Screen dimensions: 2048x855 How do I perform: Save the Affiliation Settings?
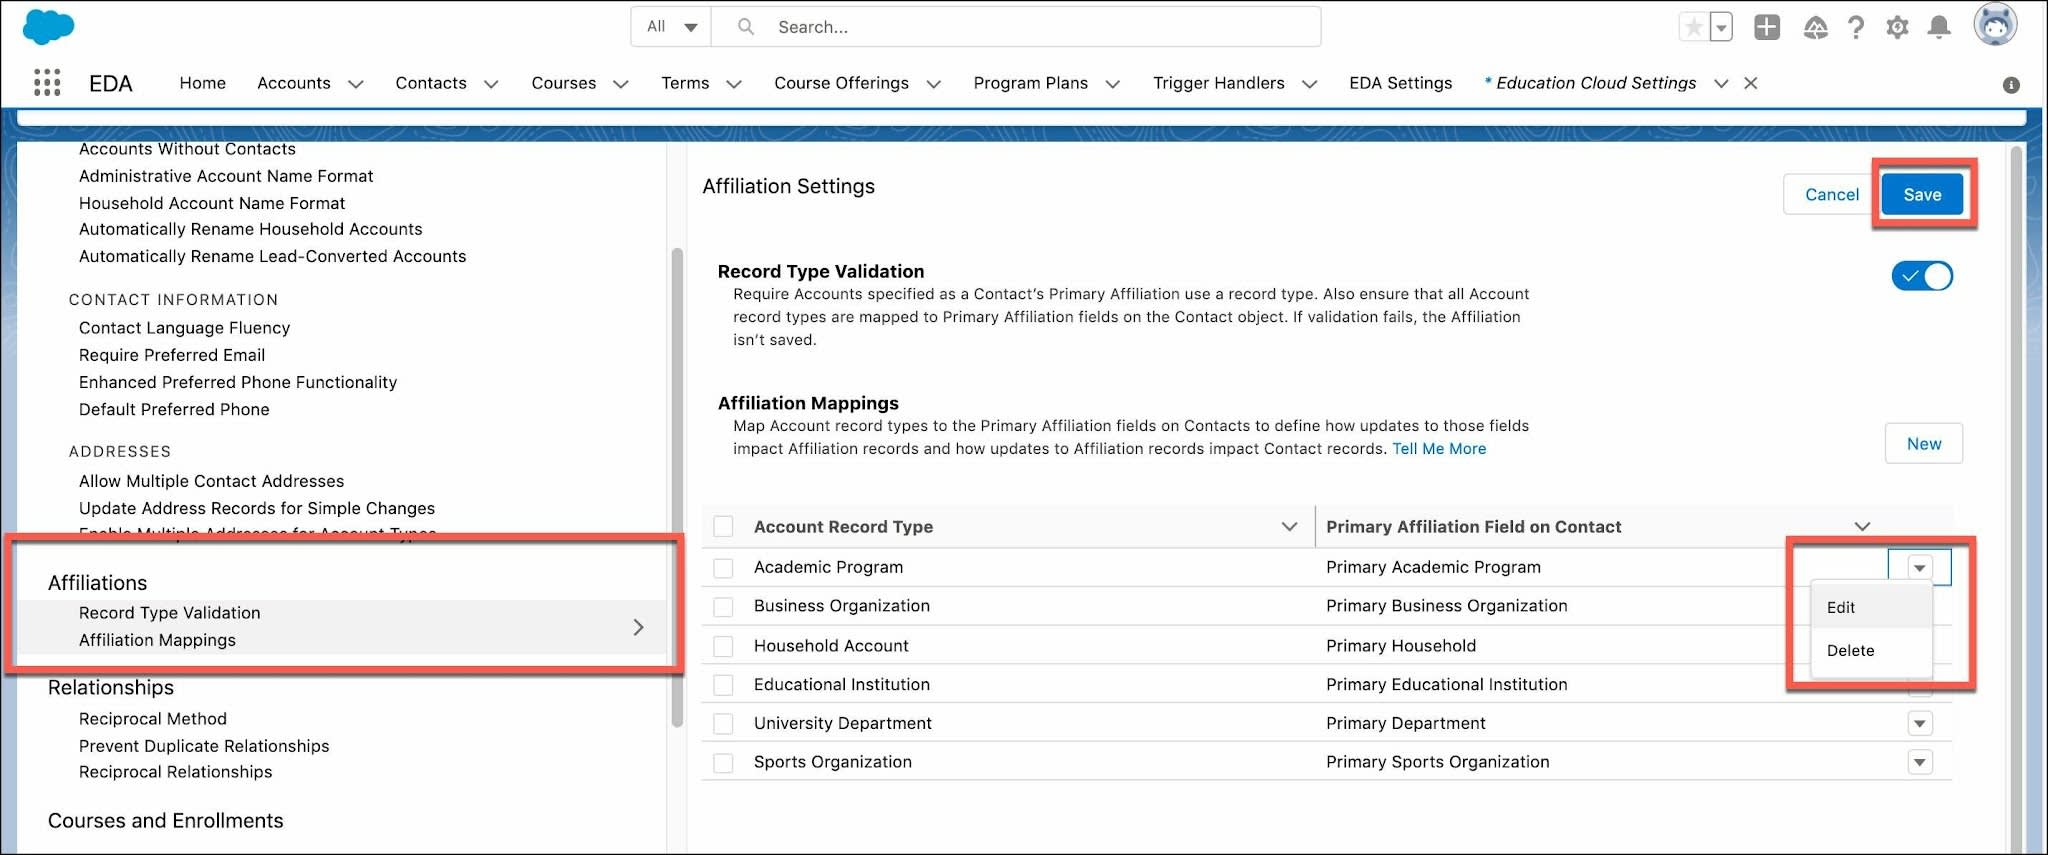coord(1922,195)
